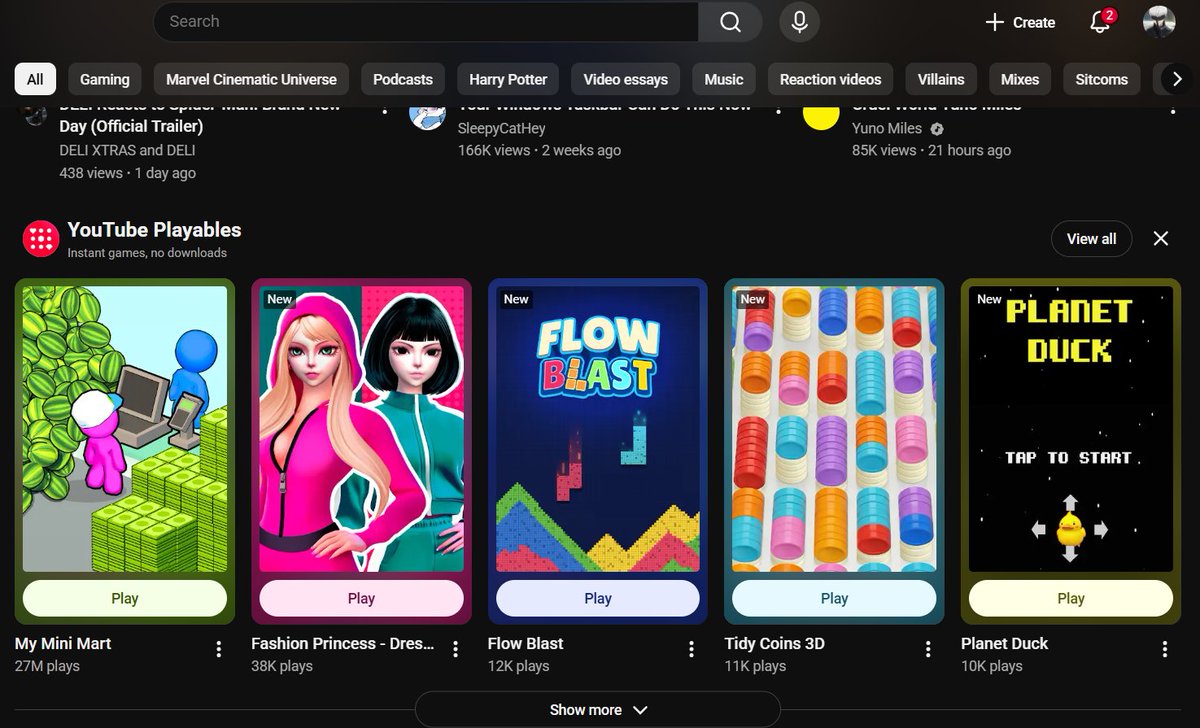Image resolution: width=1200 pixels, height=728 pixels.
Task: Open Flow Blast options menu
Action: [691, 649]
